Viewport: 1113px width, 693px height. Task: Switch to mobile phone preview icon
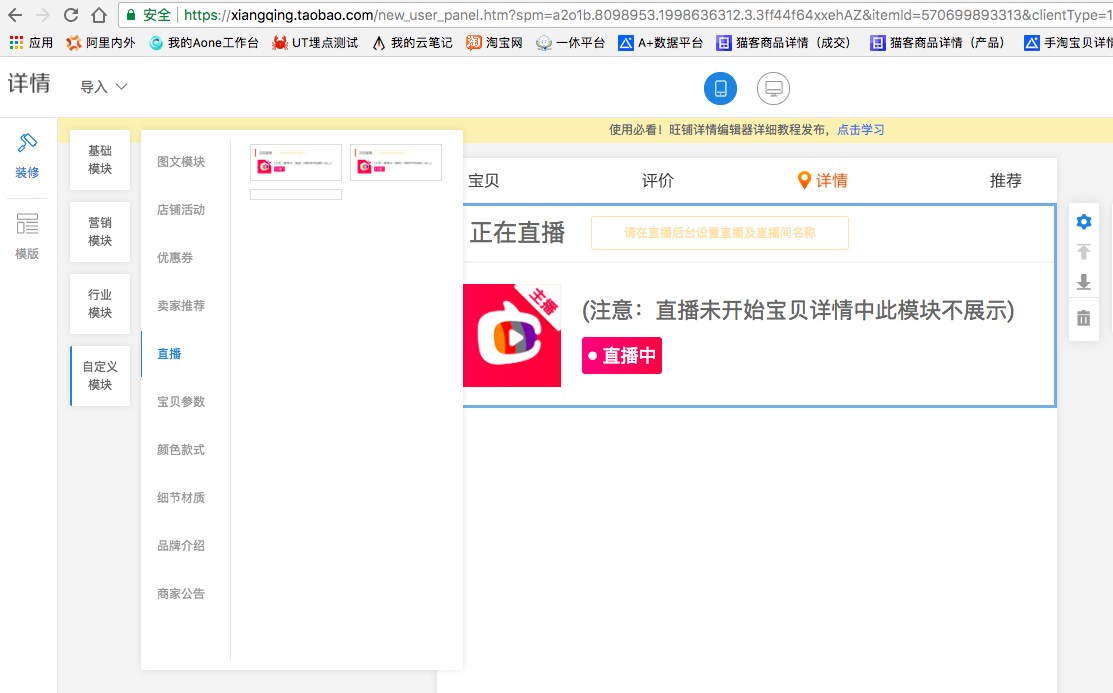pos(720,89)
